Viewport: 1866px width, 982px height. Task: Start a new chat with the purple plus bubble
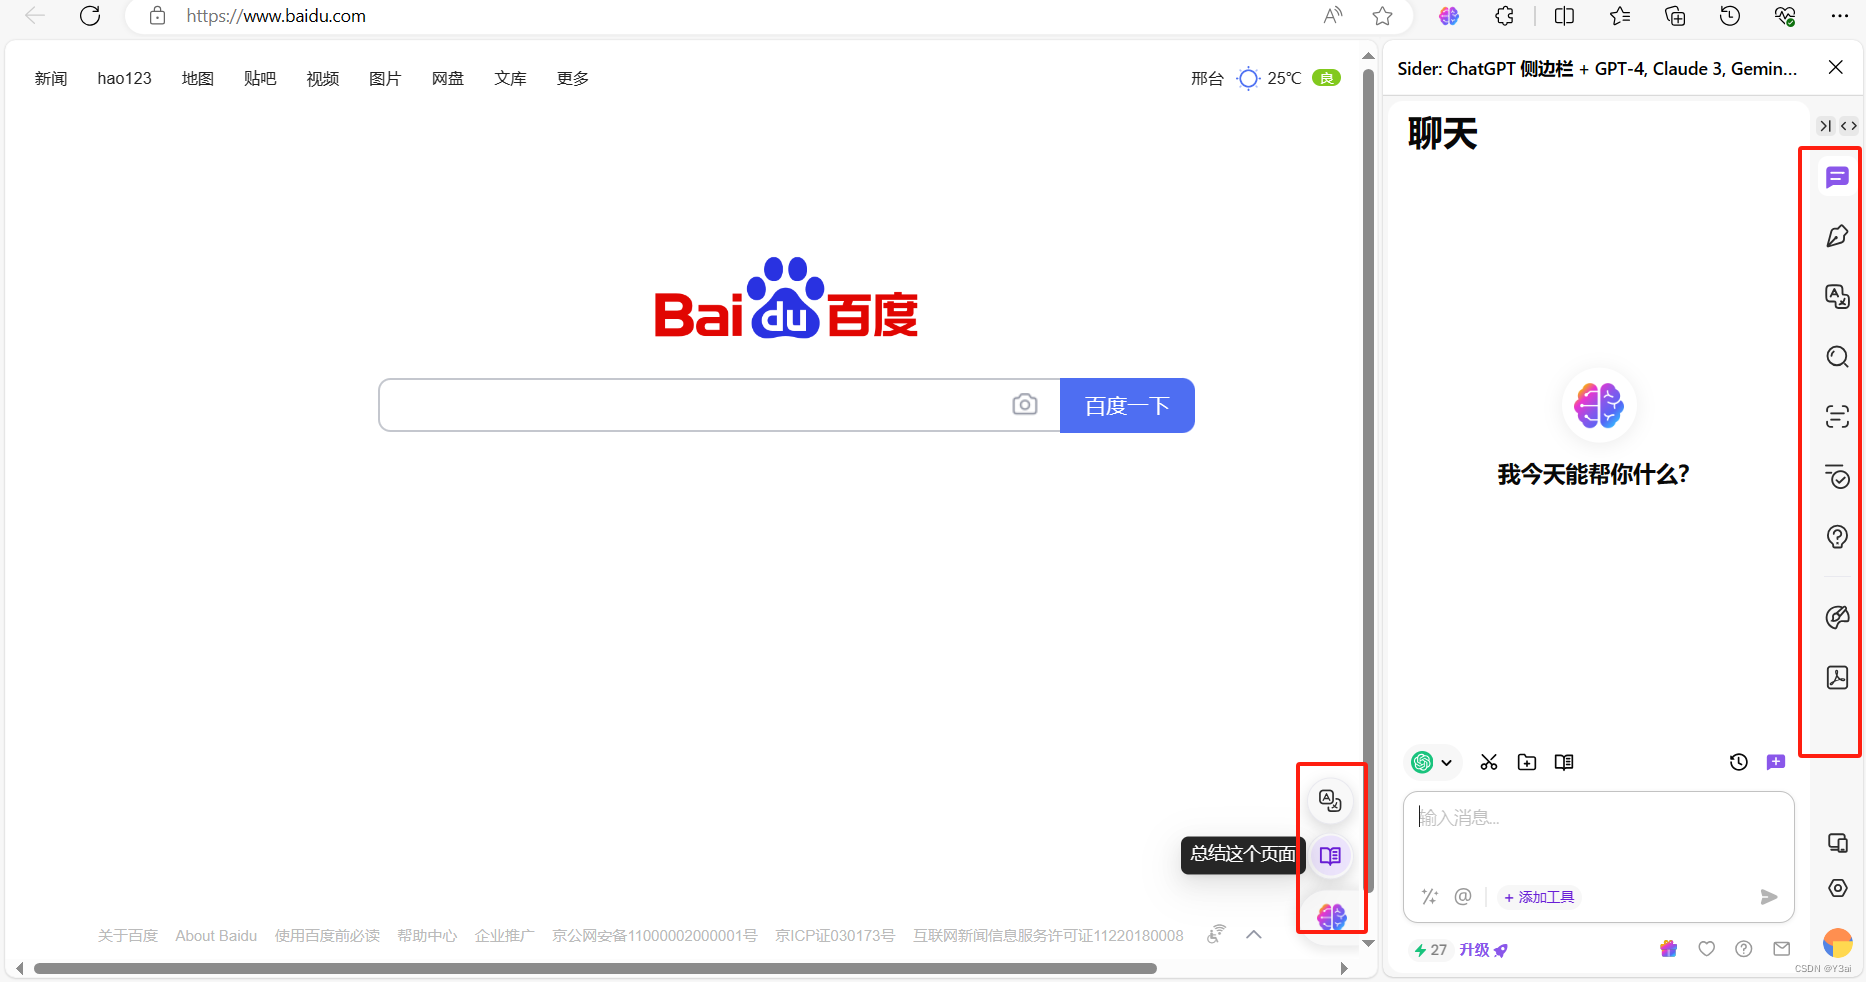[1776, 762]
